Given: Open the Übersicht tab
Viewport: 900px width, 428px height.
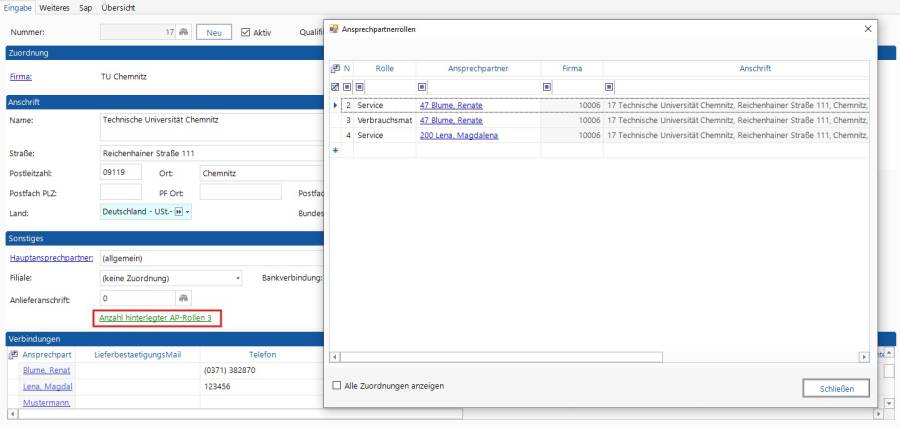Looking at the screenshot, I should point(119,8).
